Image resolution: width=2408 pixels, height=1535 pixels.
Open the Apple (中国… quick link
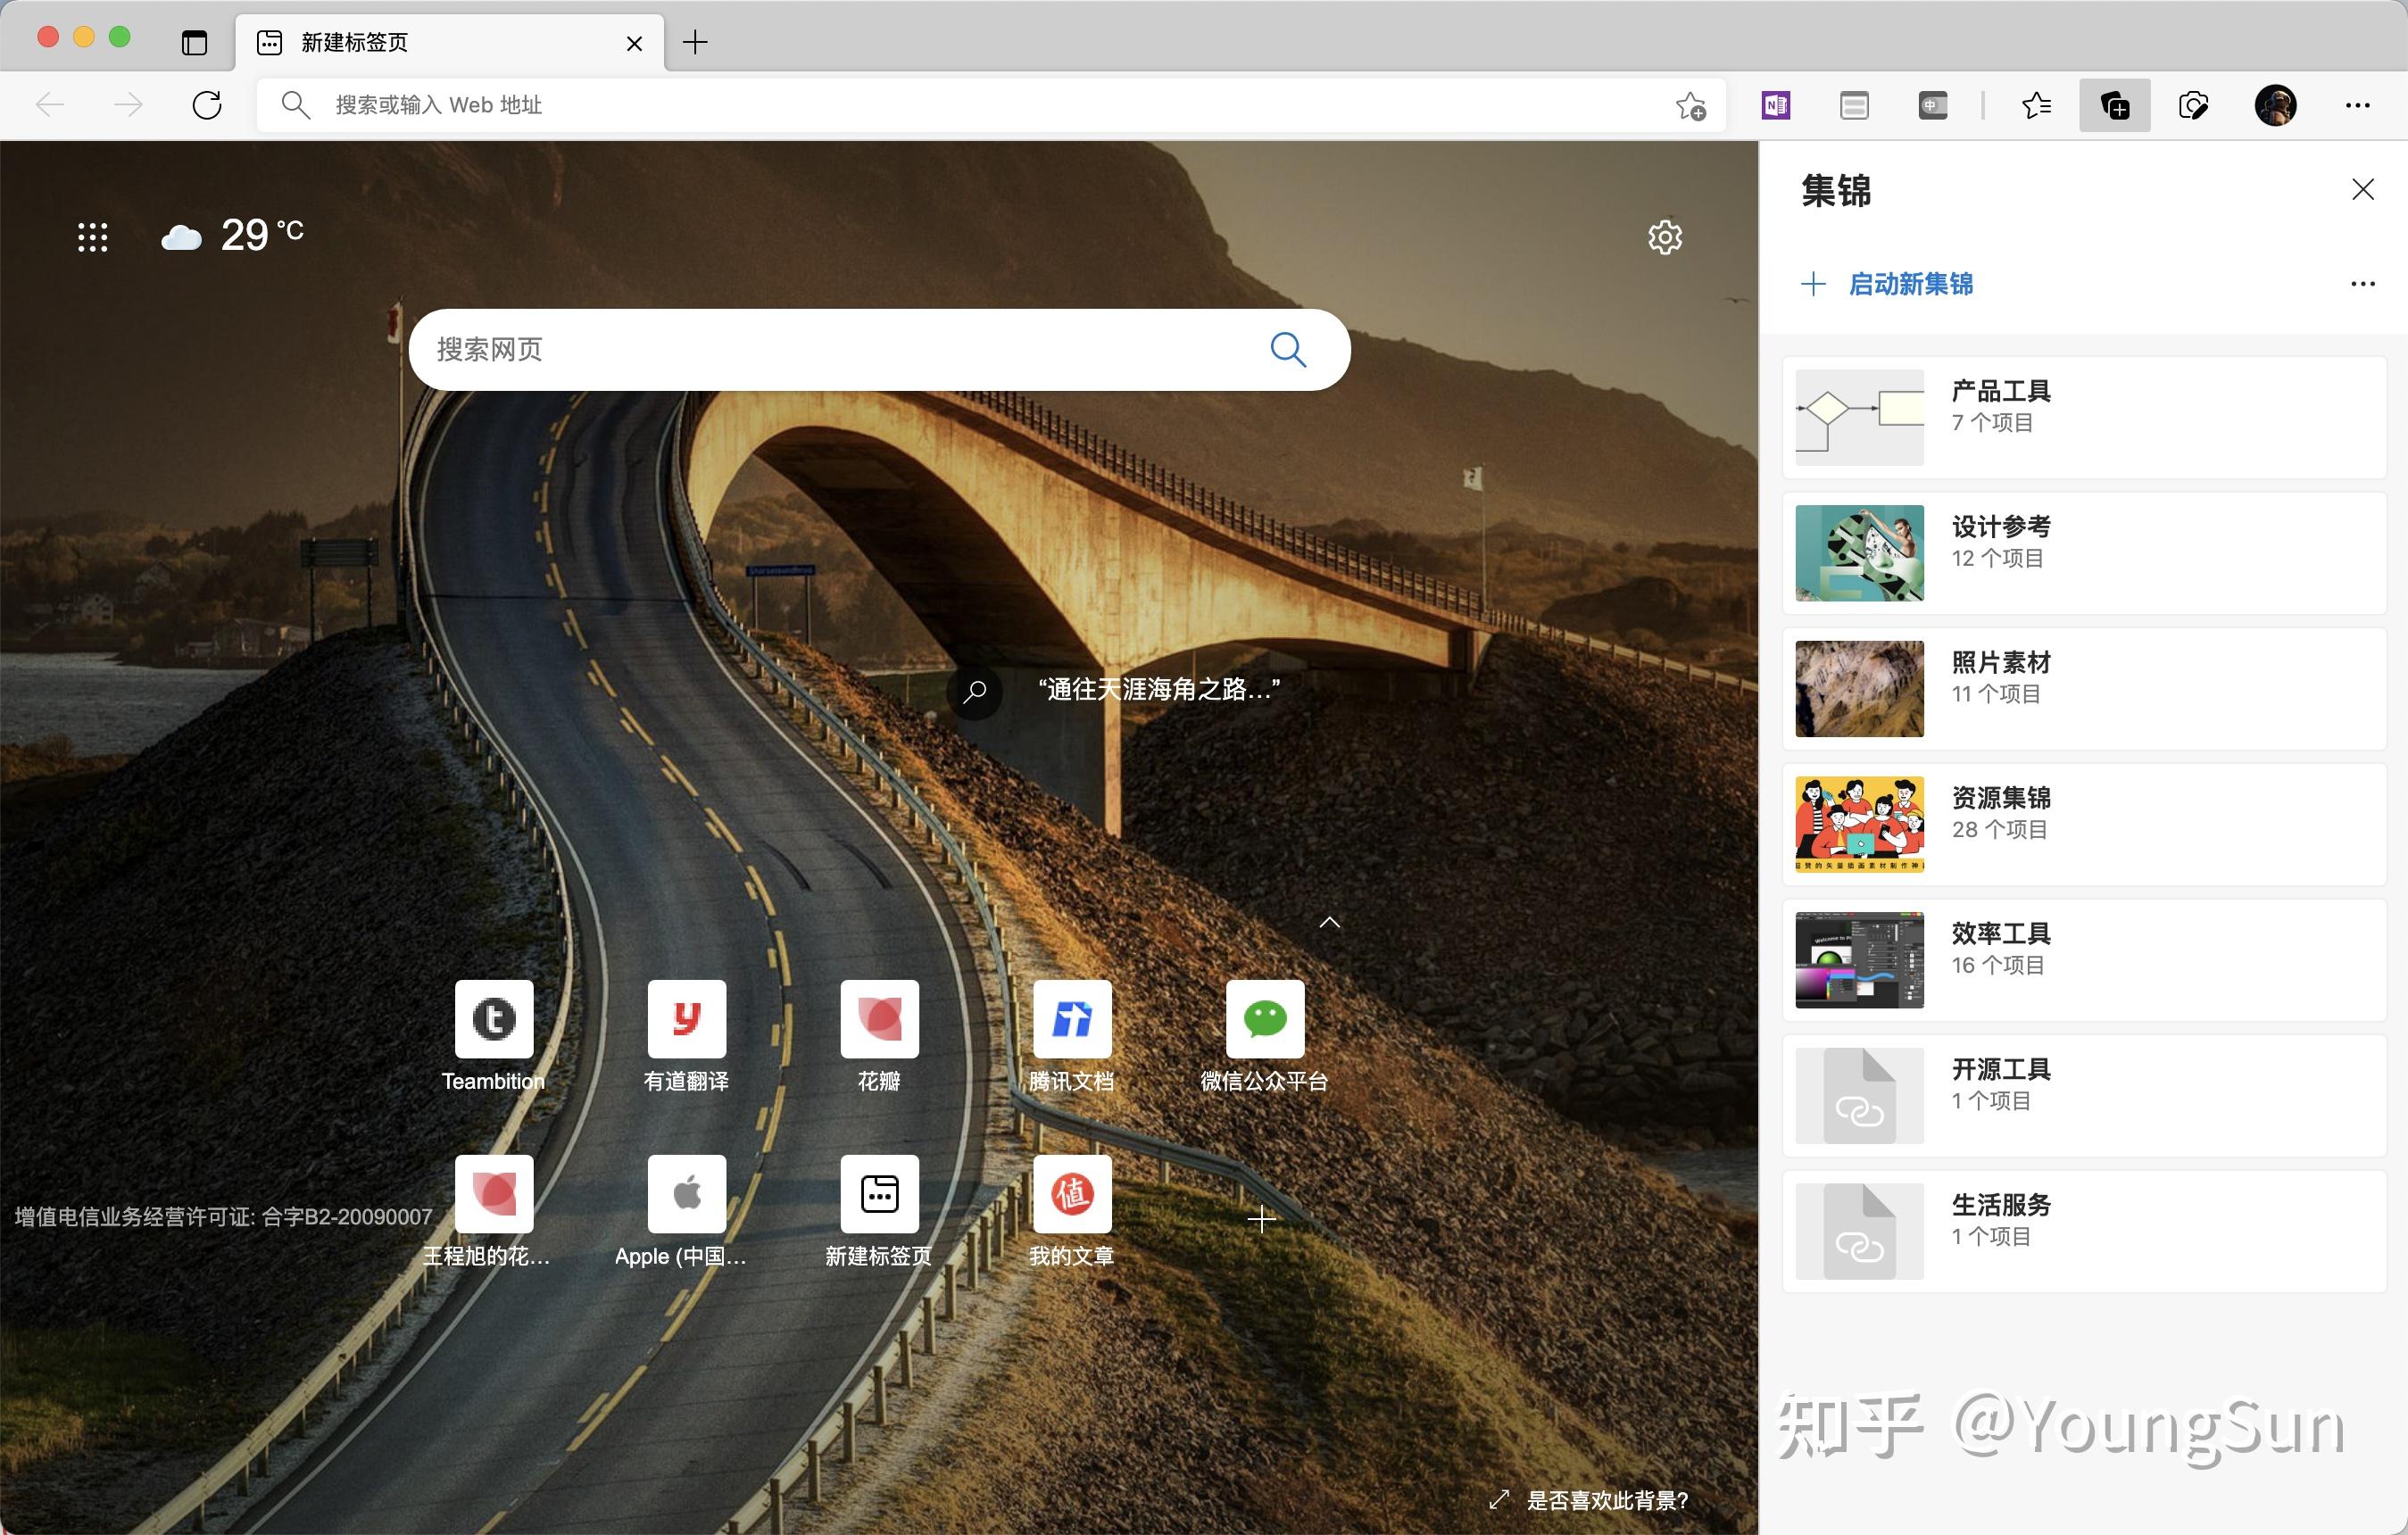tap(686, 1211)
